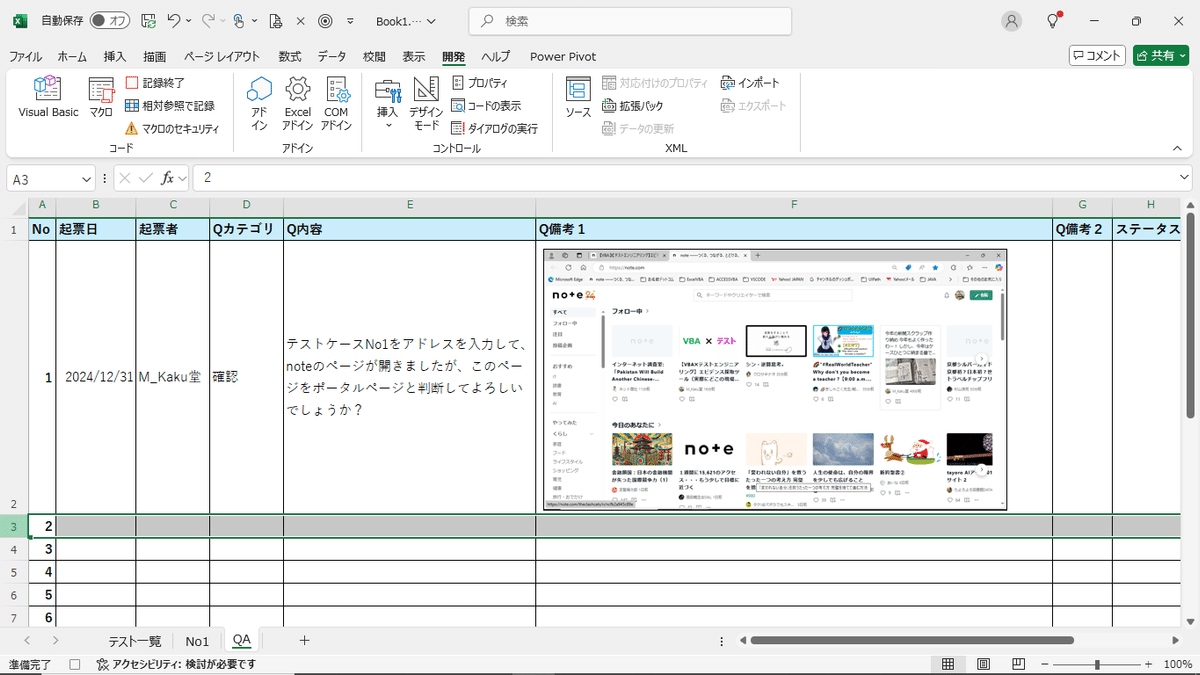Switch to the データ tab
The height and width of the screenshot is (675, 1200).
(332, 57)
